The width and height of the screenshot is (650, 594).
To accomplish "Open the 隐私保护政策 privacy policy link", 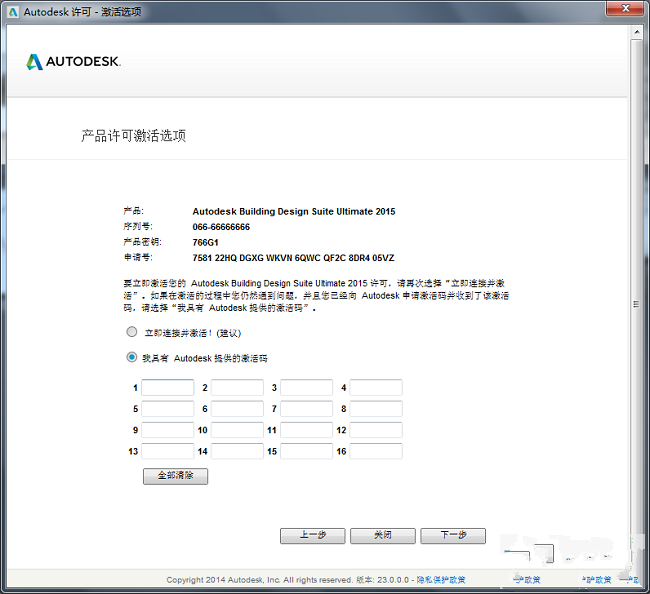I will point(441,579).
